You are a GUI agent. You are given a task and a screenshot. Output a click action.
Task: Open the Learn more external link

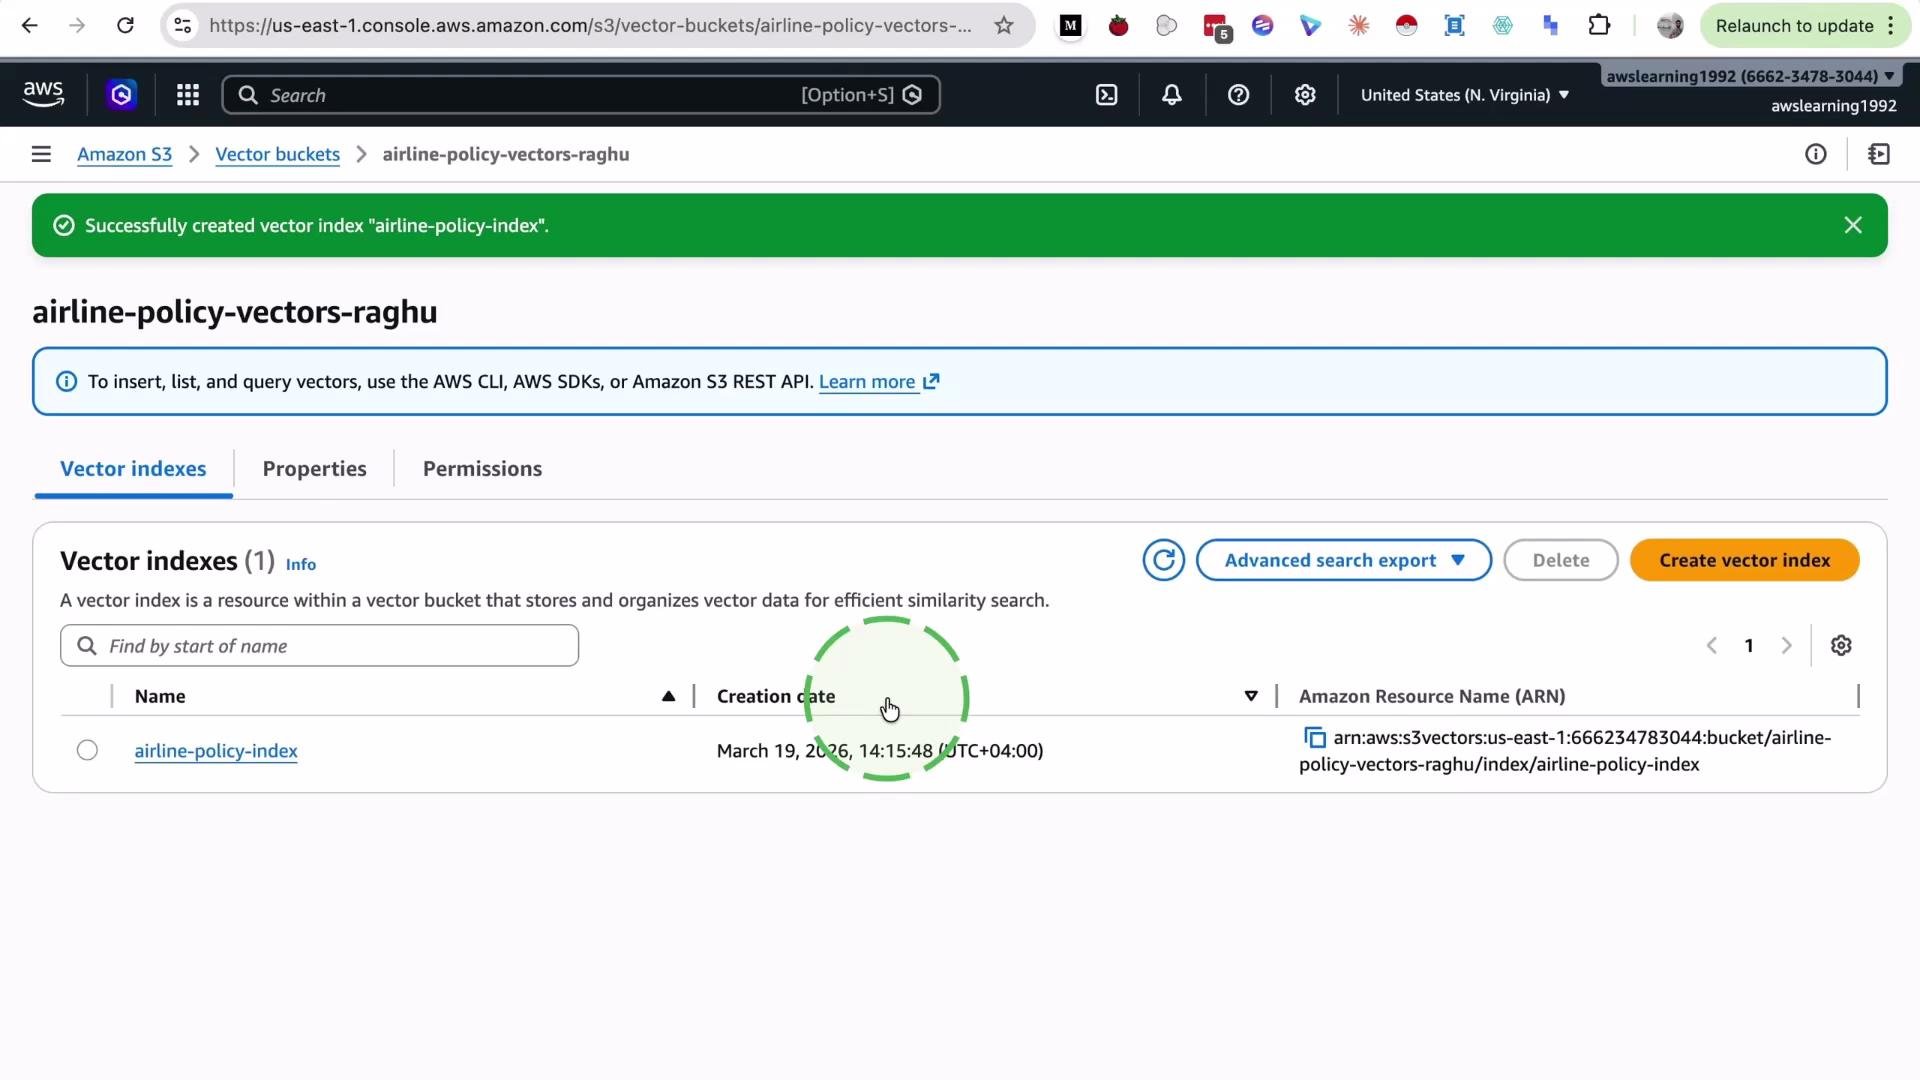point(879,381)
